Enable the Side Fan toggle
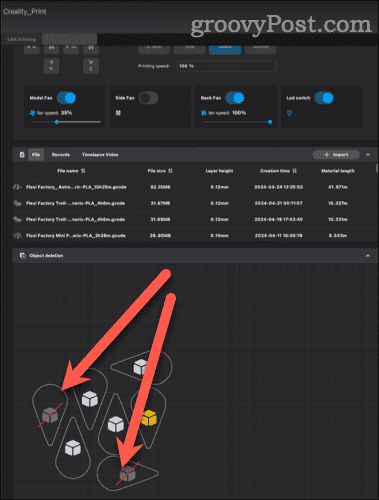The image size is (379, 500). (x=148, y=98)
